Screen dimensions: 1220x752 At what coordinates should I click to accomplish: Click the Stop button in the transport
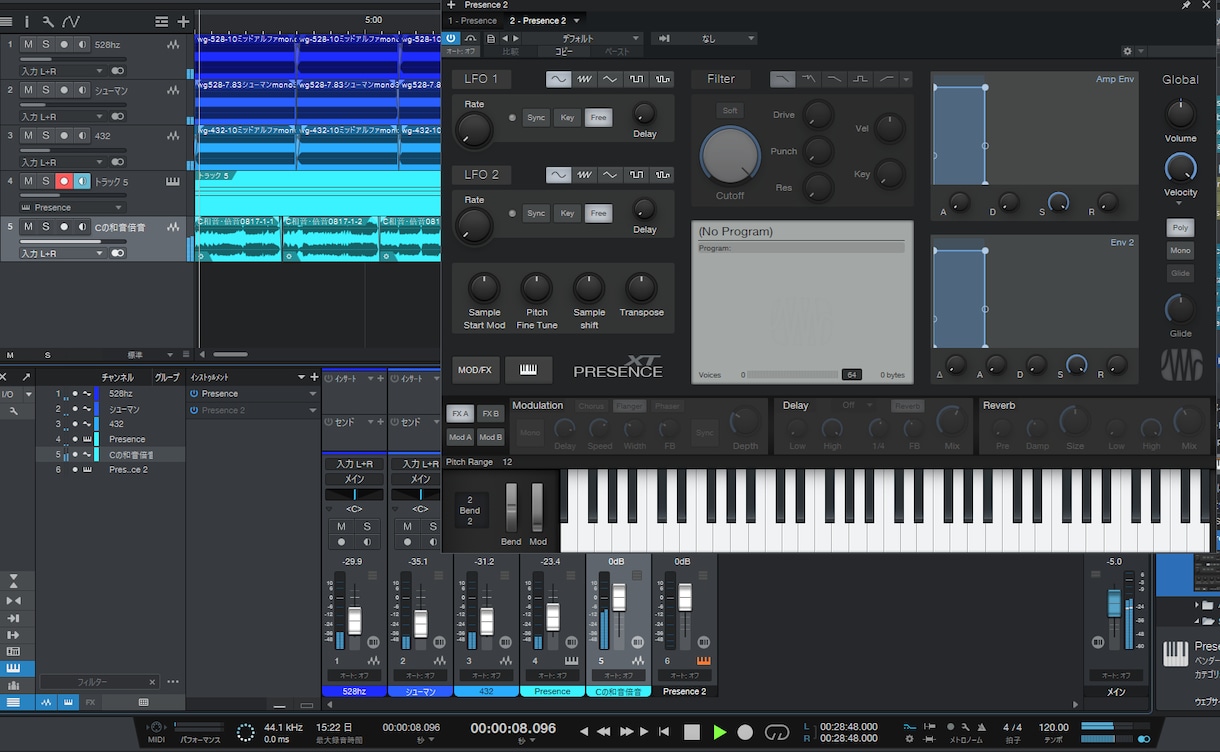pyautogui.click(x=692, y=732)
